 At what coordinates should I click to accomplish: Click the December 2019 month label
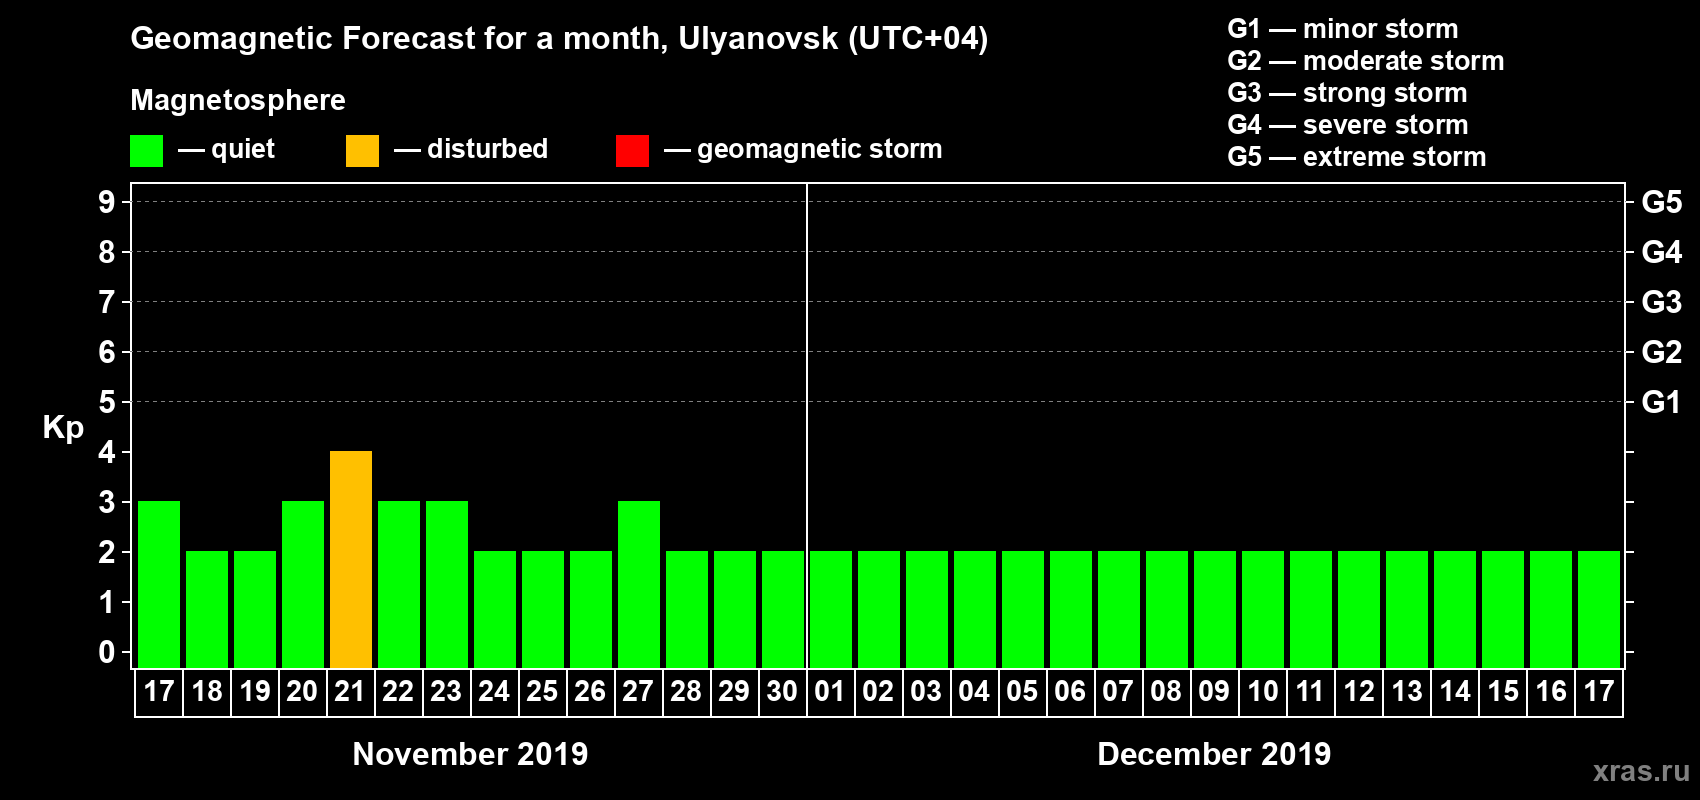(1214, 754)
